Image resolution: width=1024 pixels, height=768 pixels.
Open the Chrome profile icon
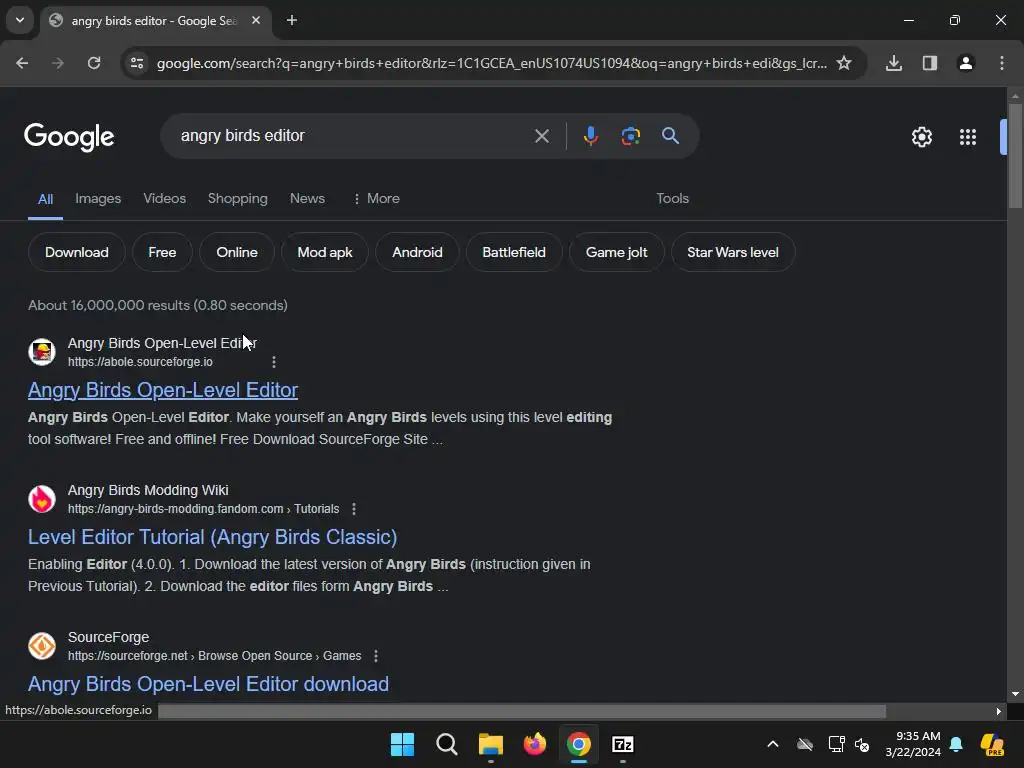(x=966, y=63)
